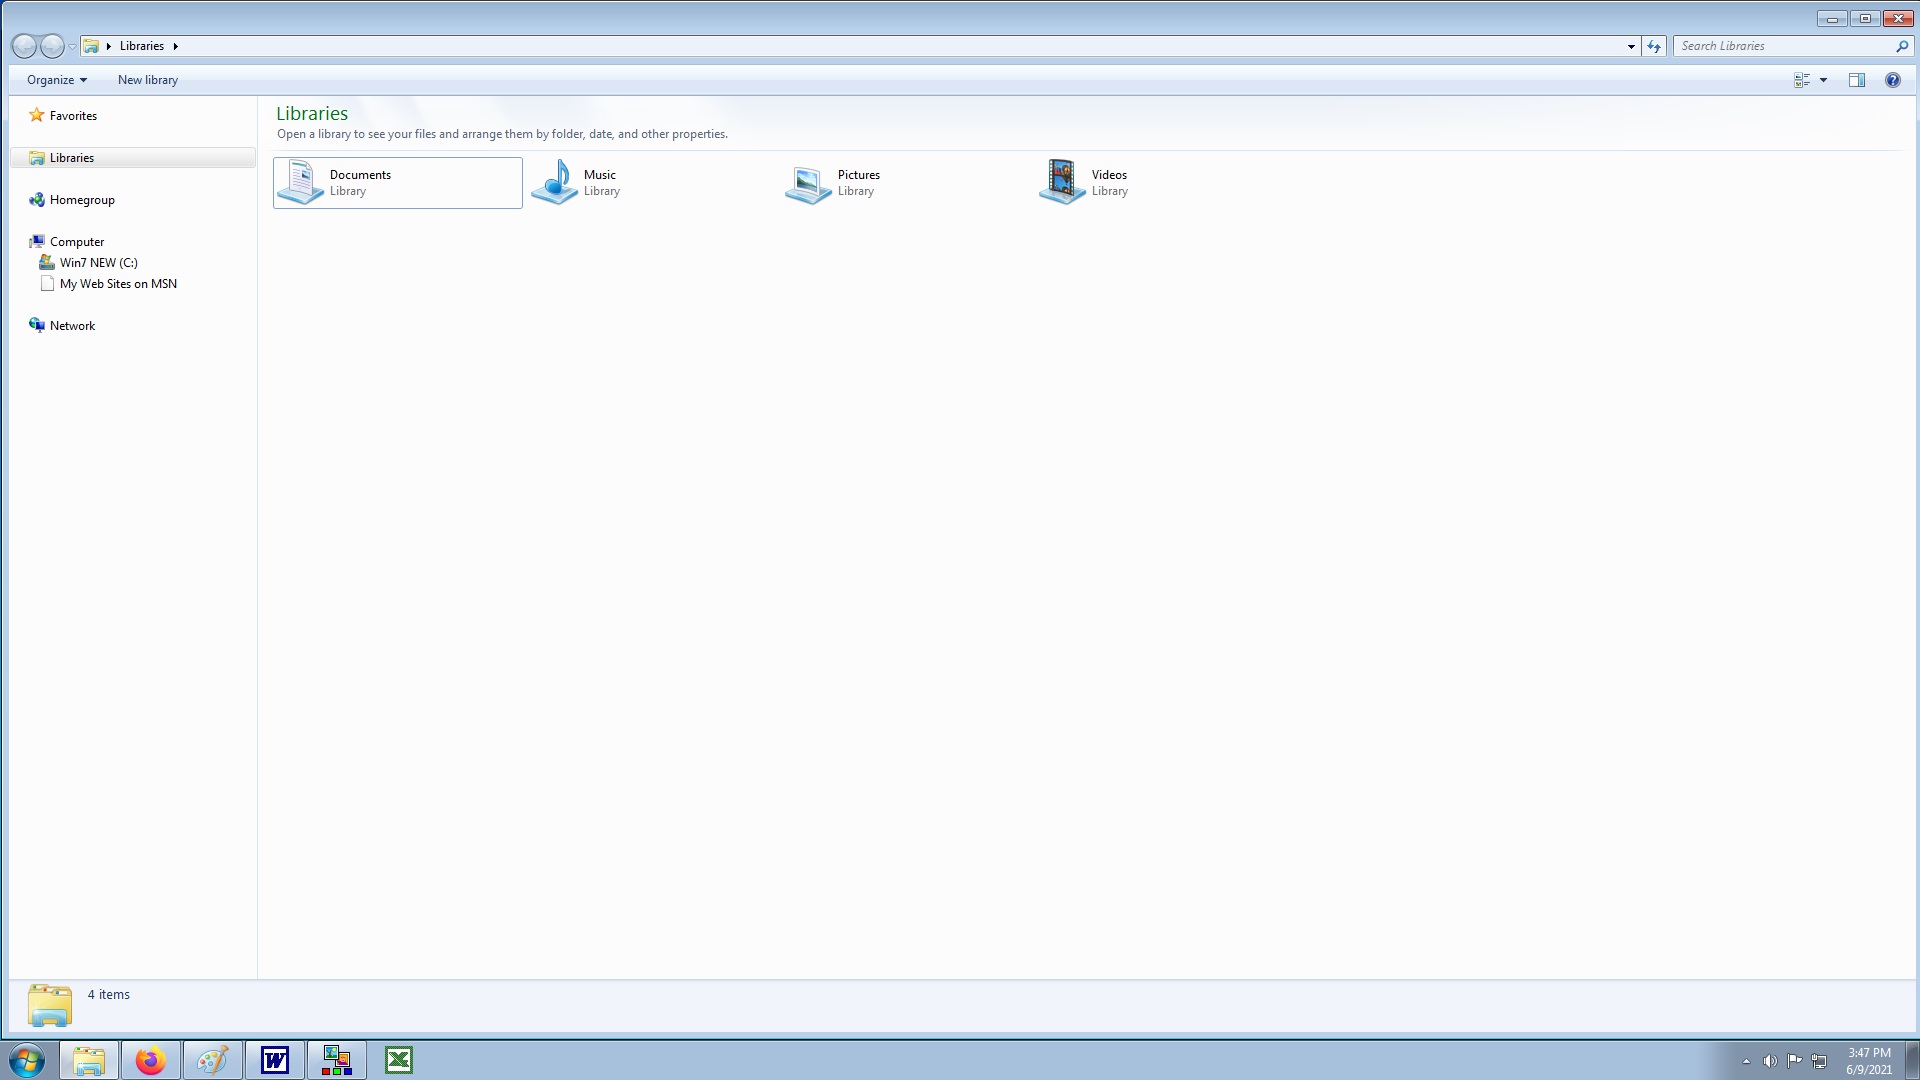Select Win7 NEW (C:) drive
Screen dimensions: 1920x1080
[x=98, y=263]
